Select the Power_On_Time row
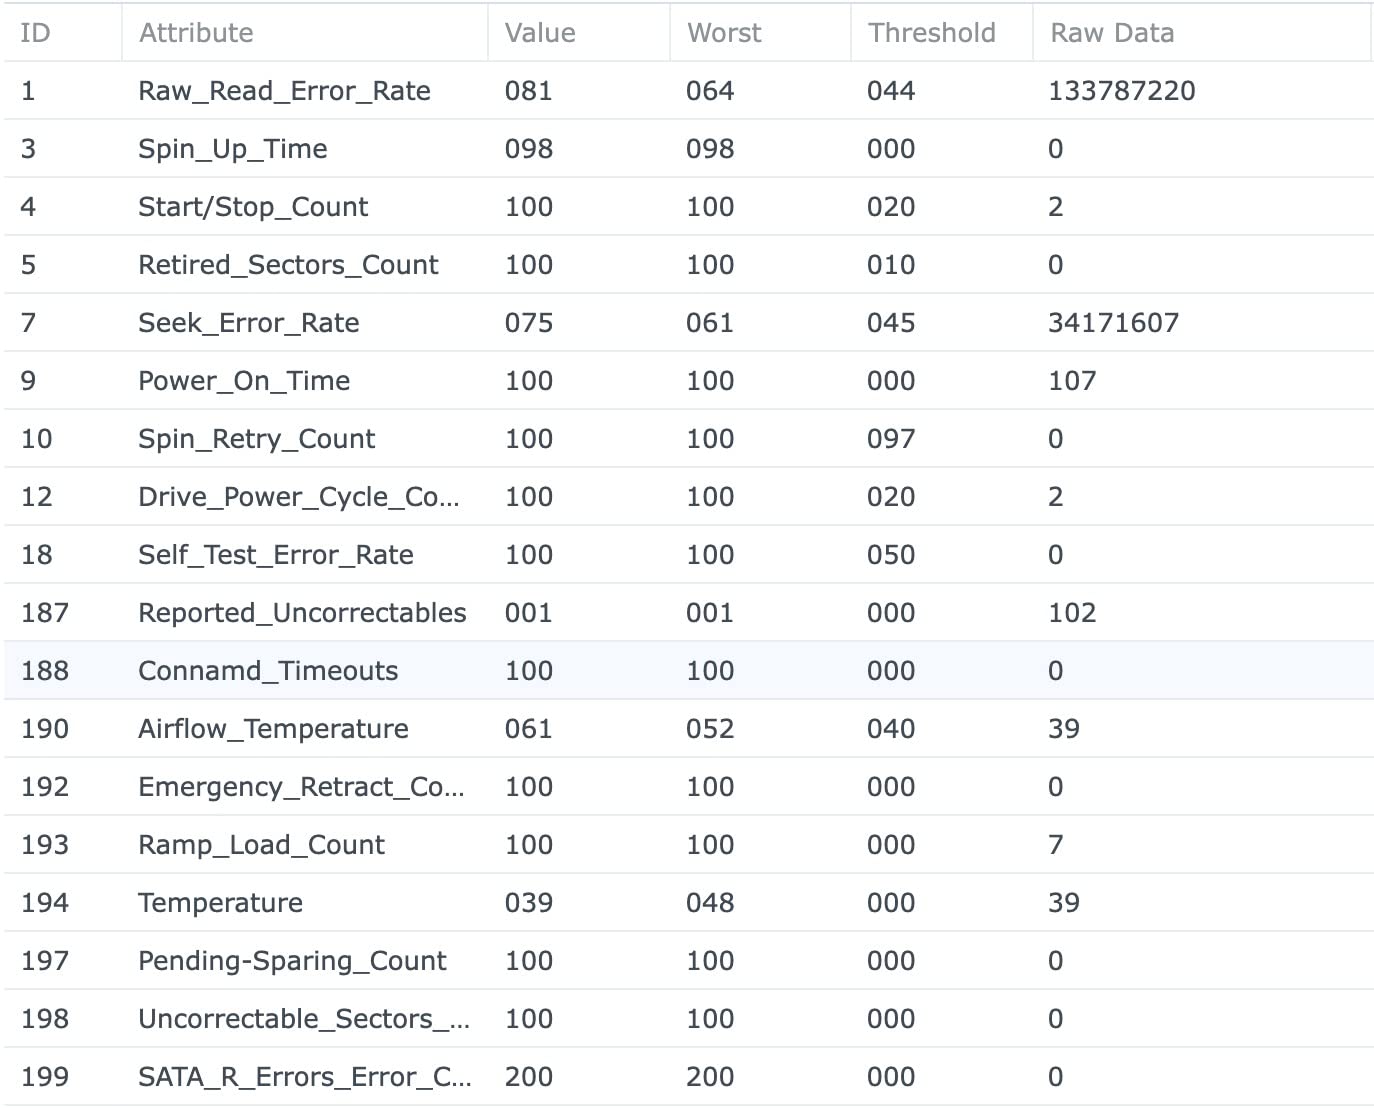 click(688, 381)
